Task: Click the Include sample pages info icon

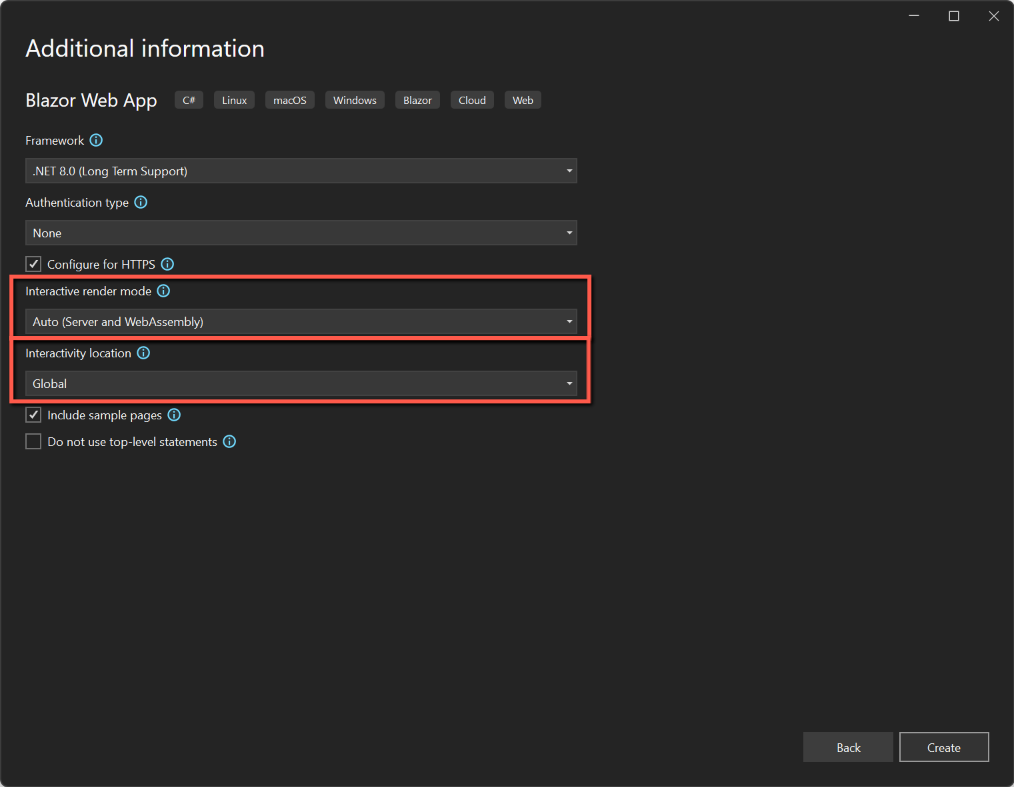Action: (173, 414)
